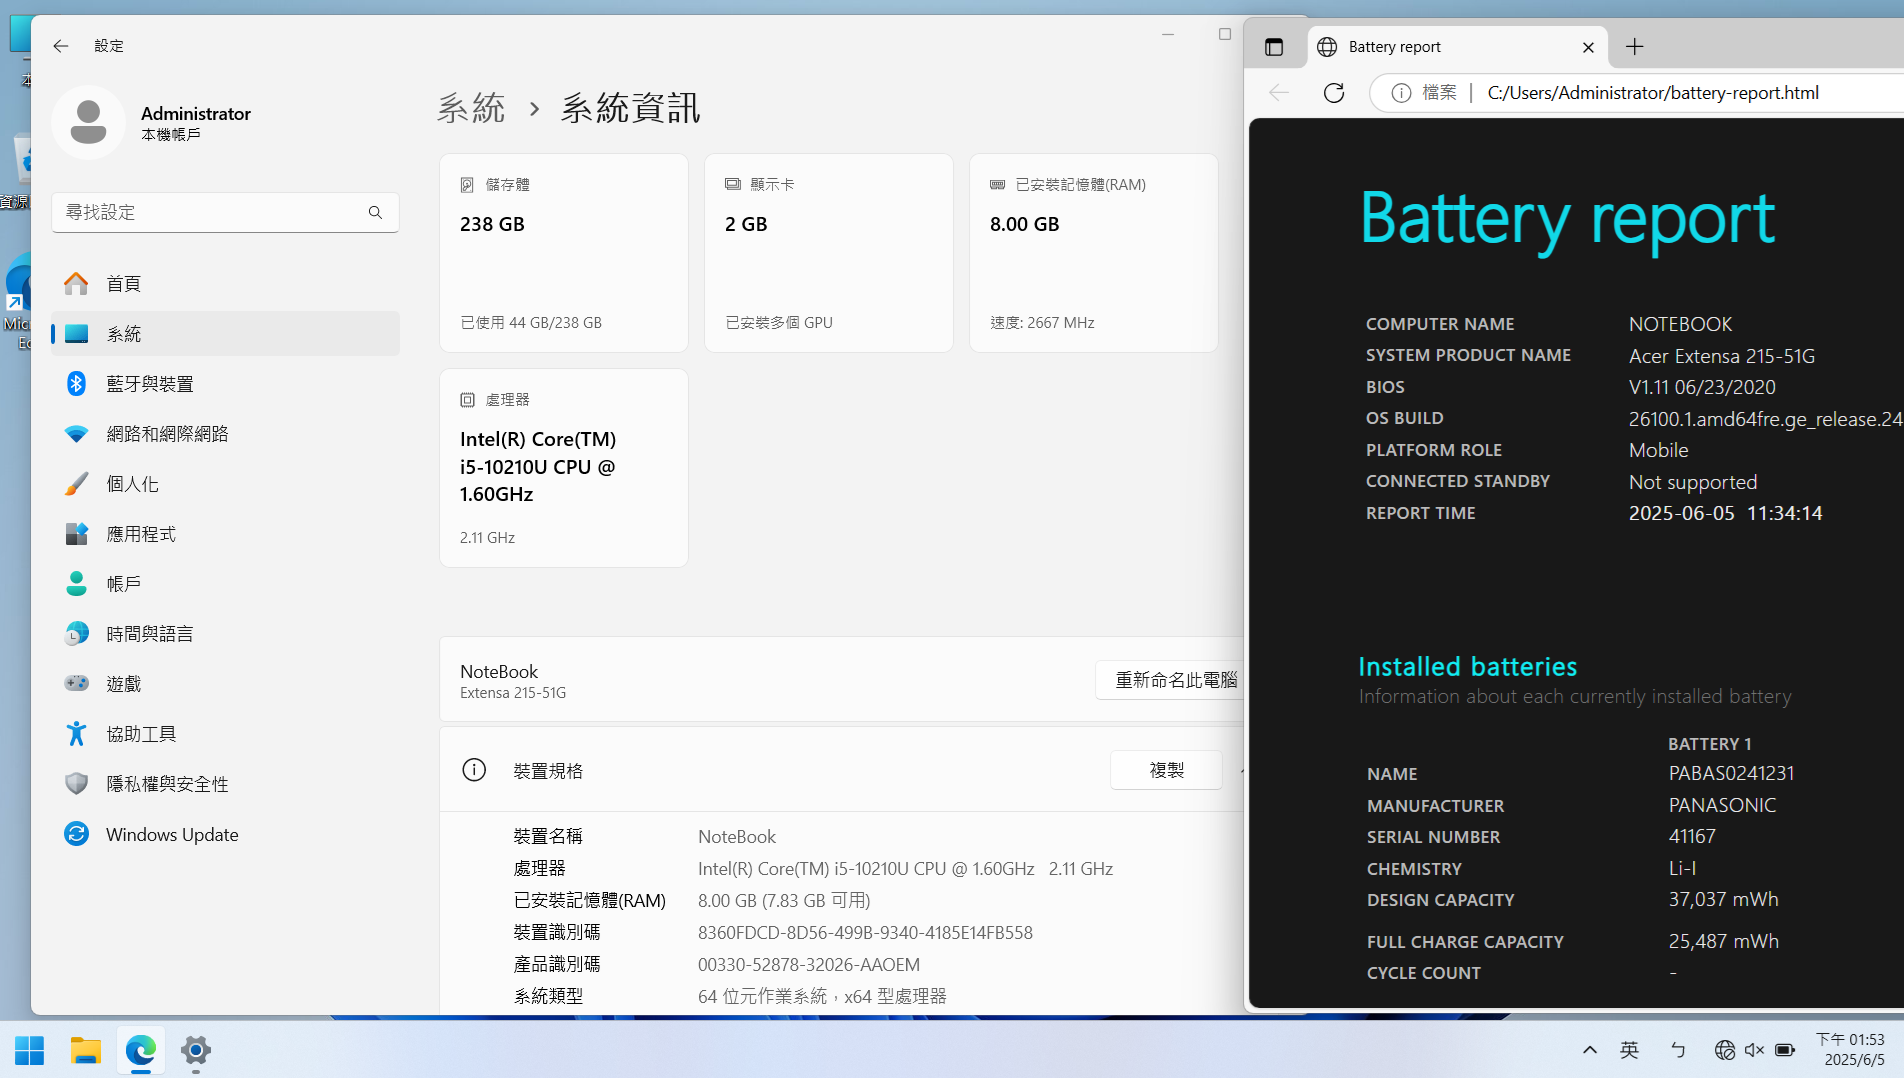Open 帳戶 settings page
Viewport: 1904px width, 1078px height.
point(225,584)
